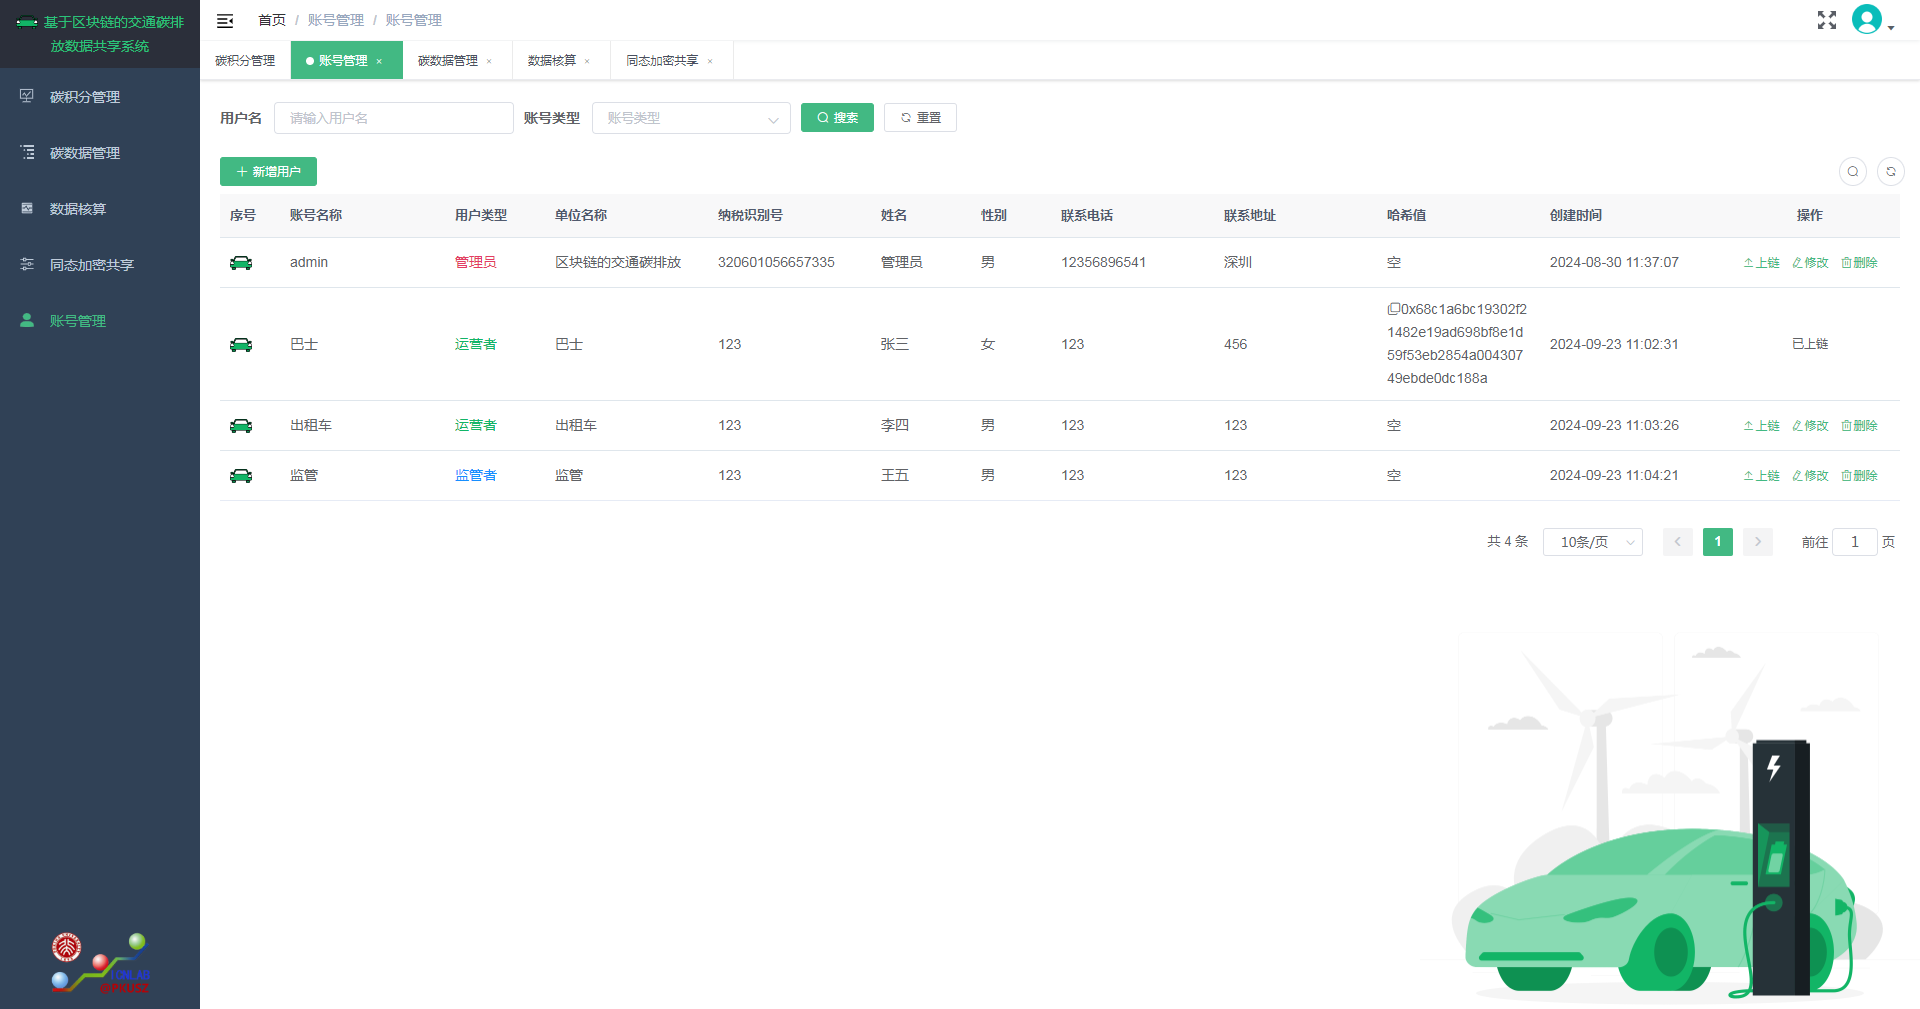The image size is (1920, 1009).
Task: Click 删除 for the admin account
Action: click(x=1859, y=263)
